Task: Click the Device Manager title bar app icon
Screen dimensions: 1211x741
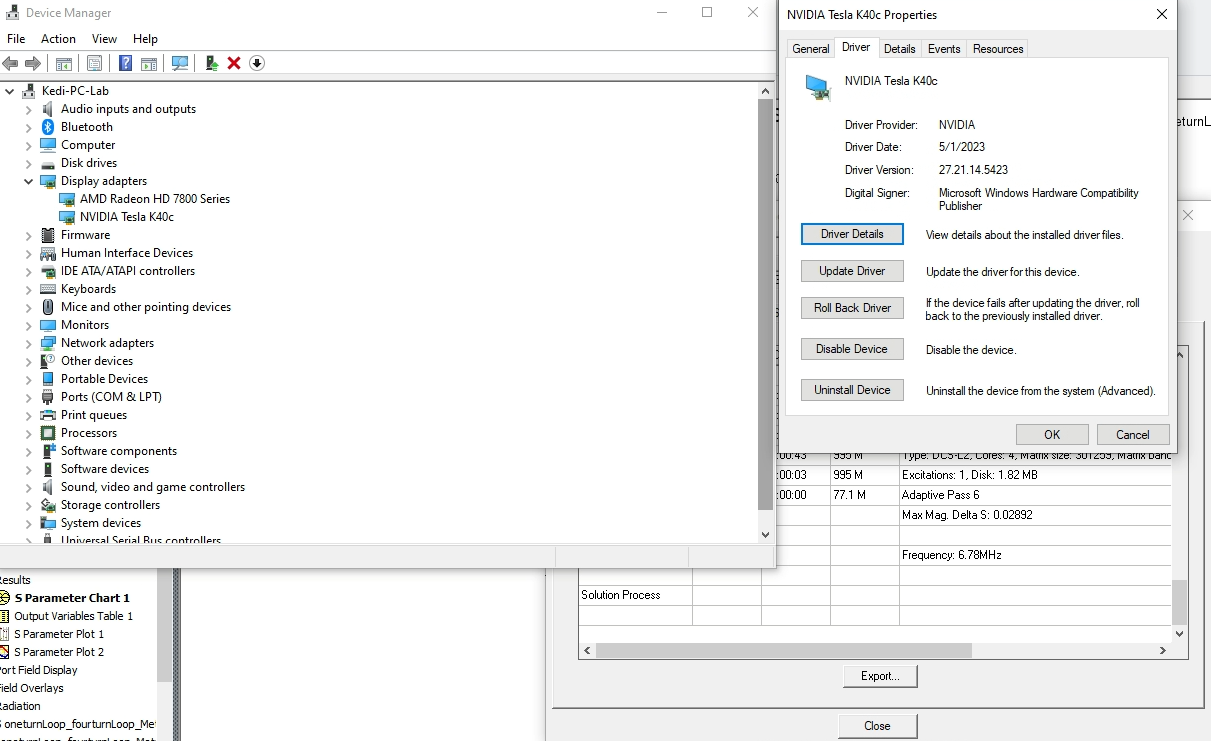Action: click(13, 13)
